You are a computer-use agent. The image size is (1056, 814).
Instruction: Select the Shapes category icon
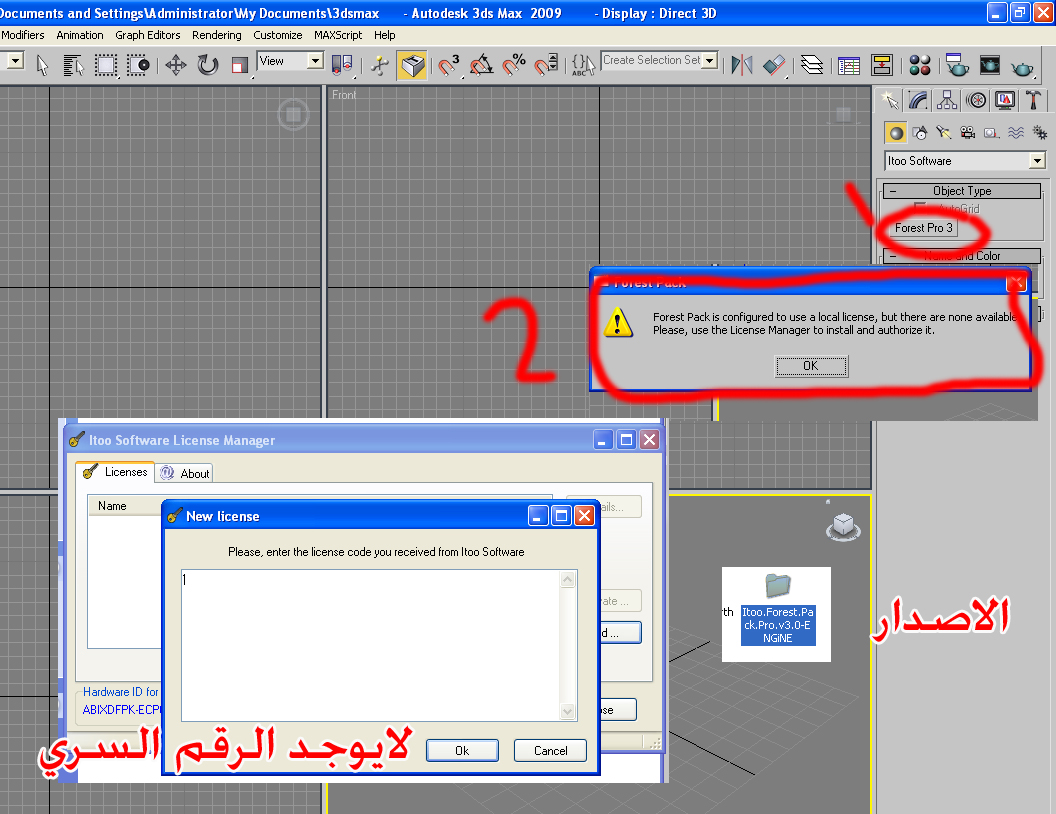(x=920, y=133)
